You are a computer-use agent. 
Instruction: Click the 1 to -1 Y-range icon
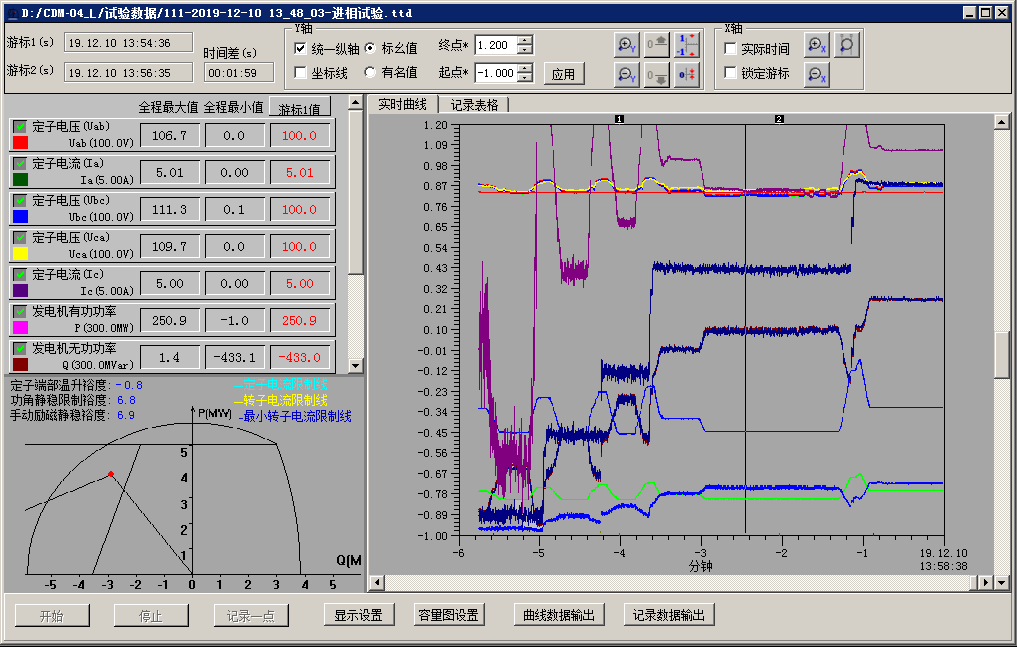686,45
